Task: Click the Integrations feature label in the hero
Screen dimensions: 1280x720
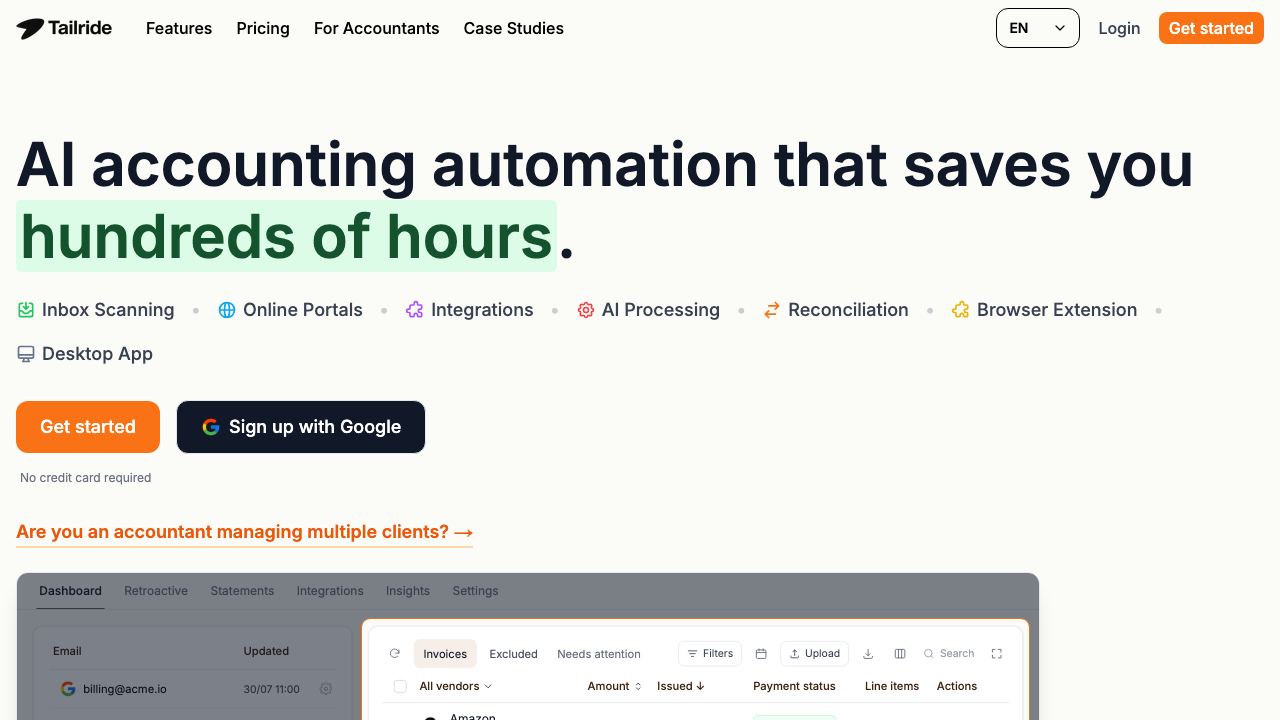Action: (x=482, y=310)
